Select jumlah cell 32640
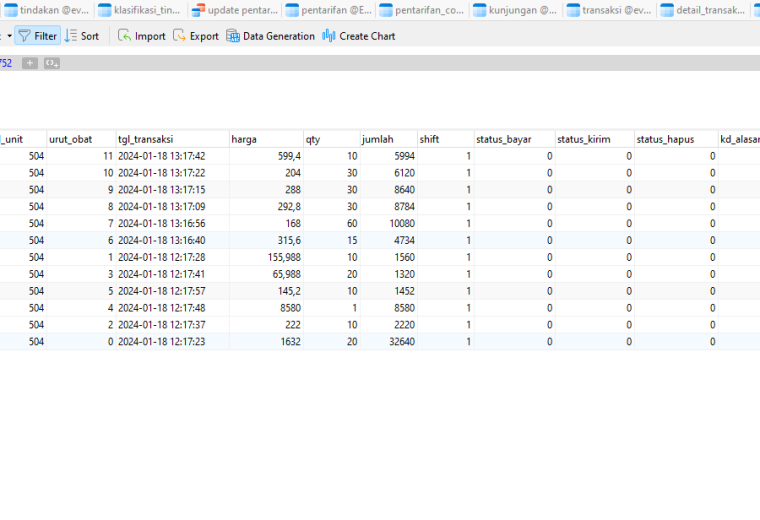 pos(388,342)
